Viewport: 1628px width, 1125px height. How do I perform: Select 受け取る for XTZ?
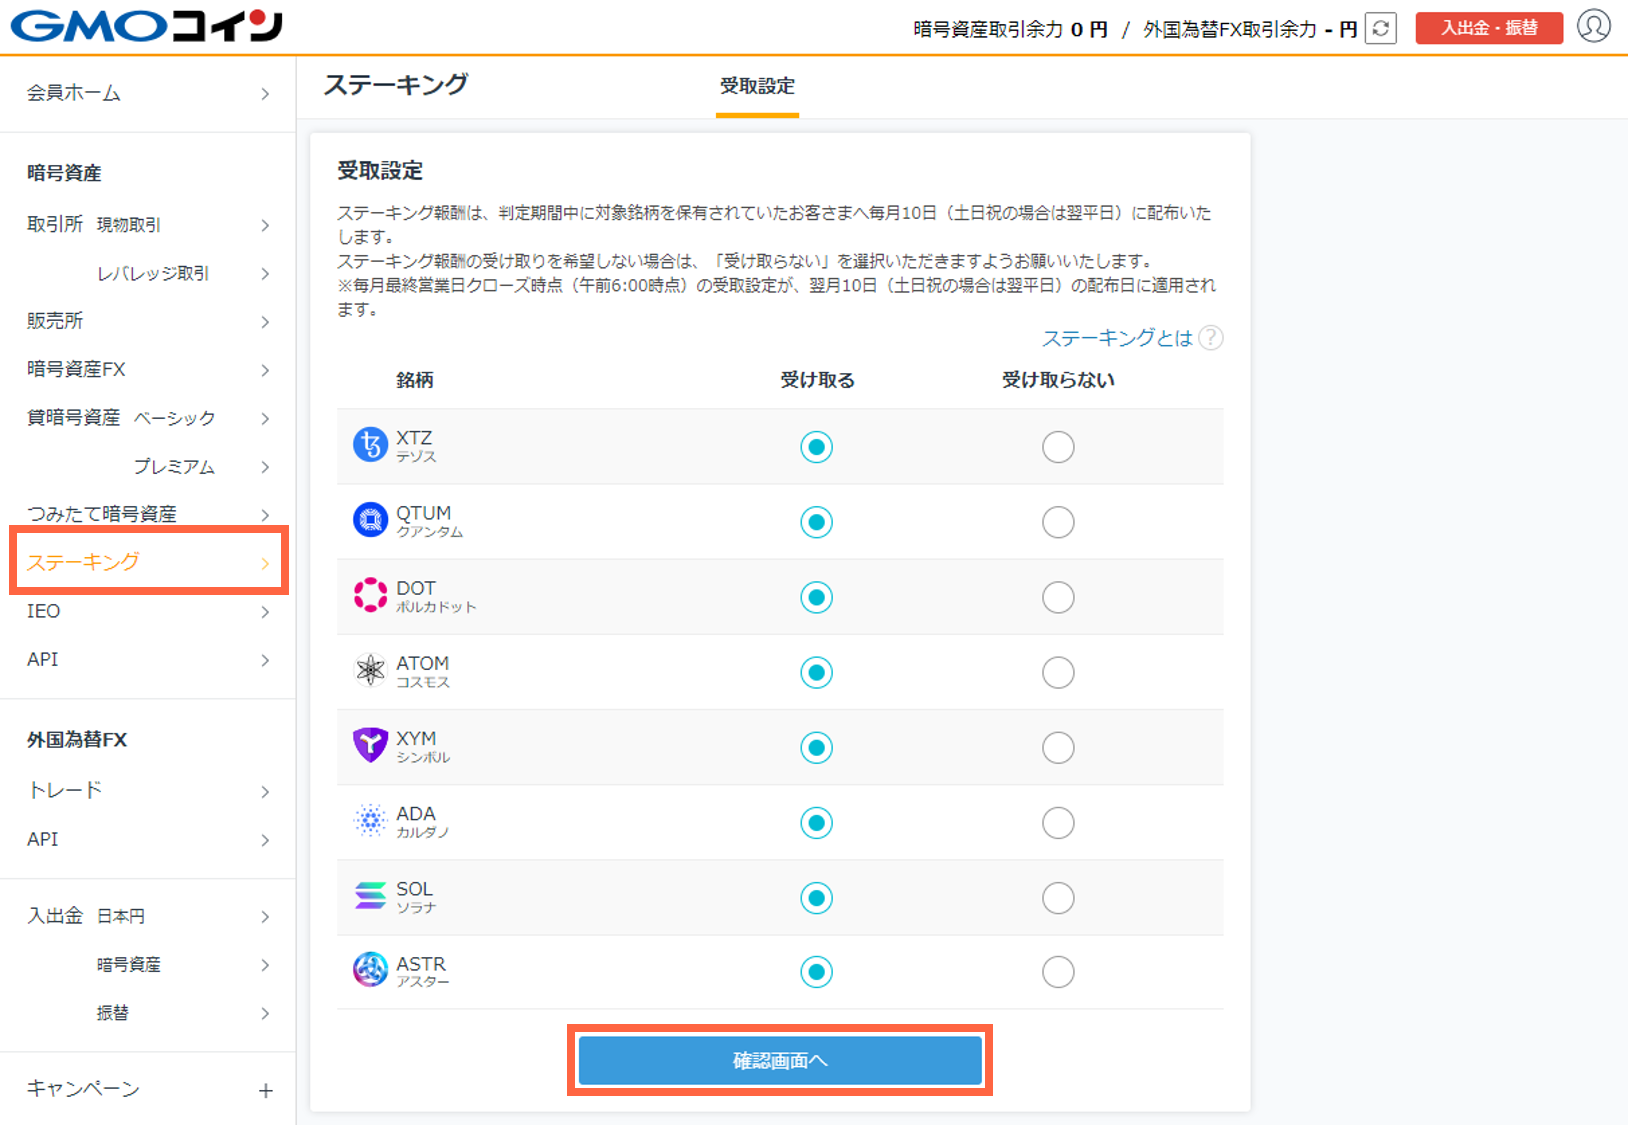tap(816, 447)
